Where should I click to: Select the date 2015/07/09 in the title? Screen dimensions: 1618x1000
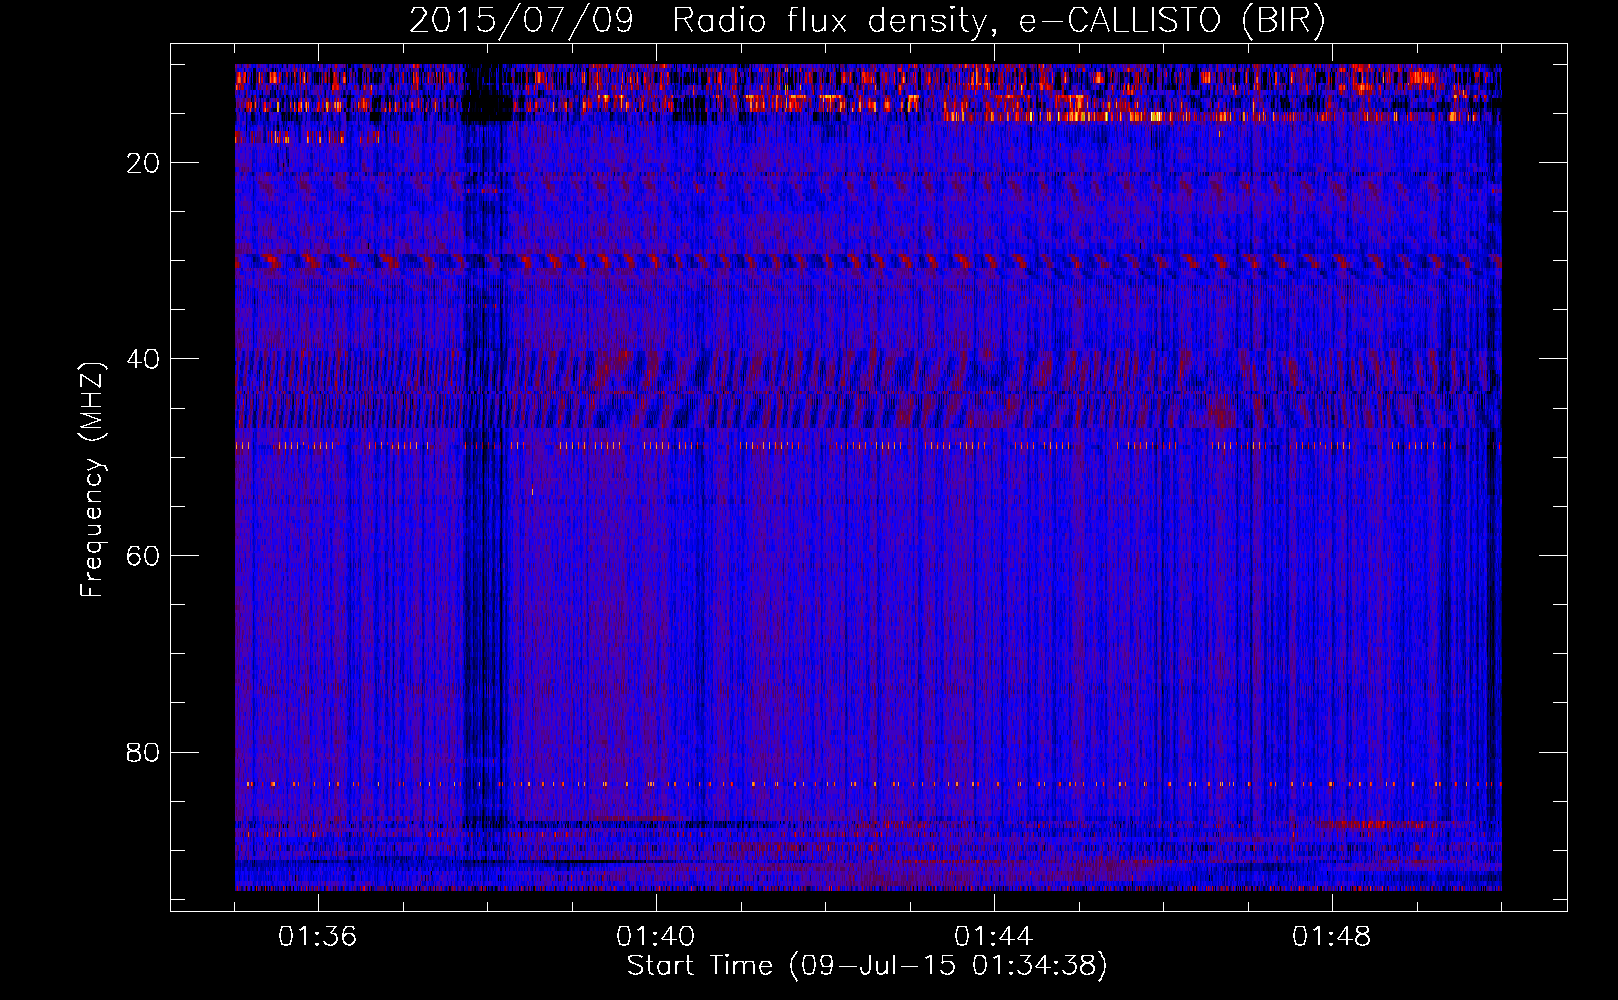(521, 21)
